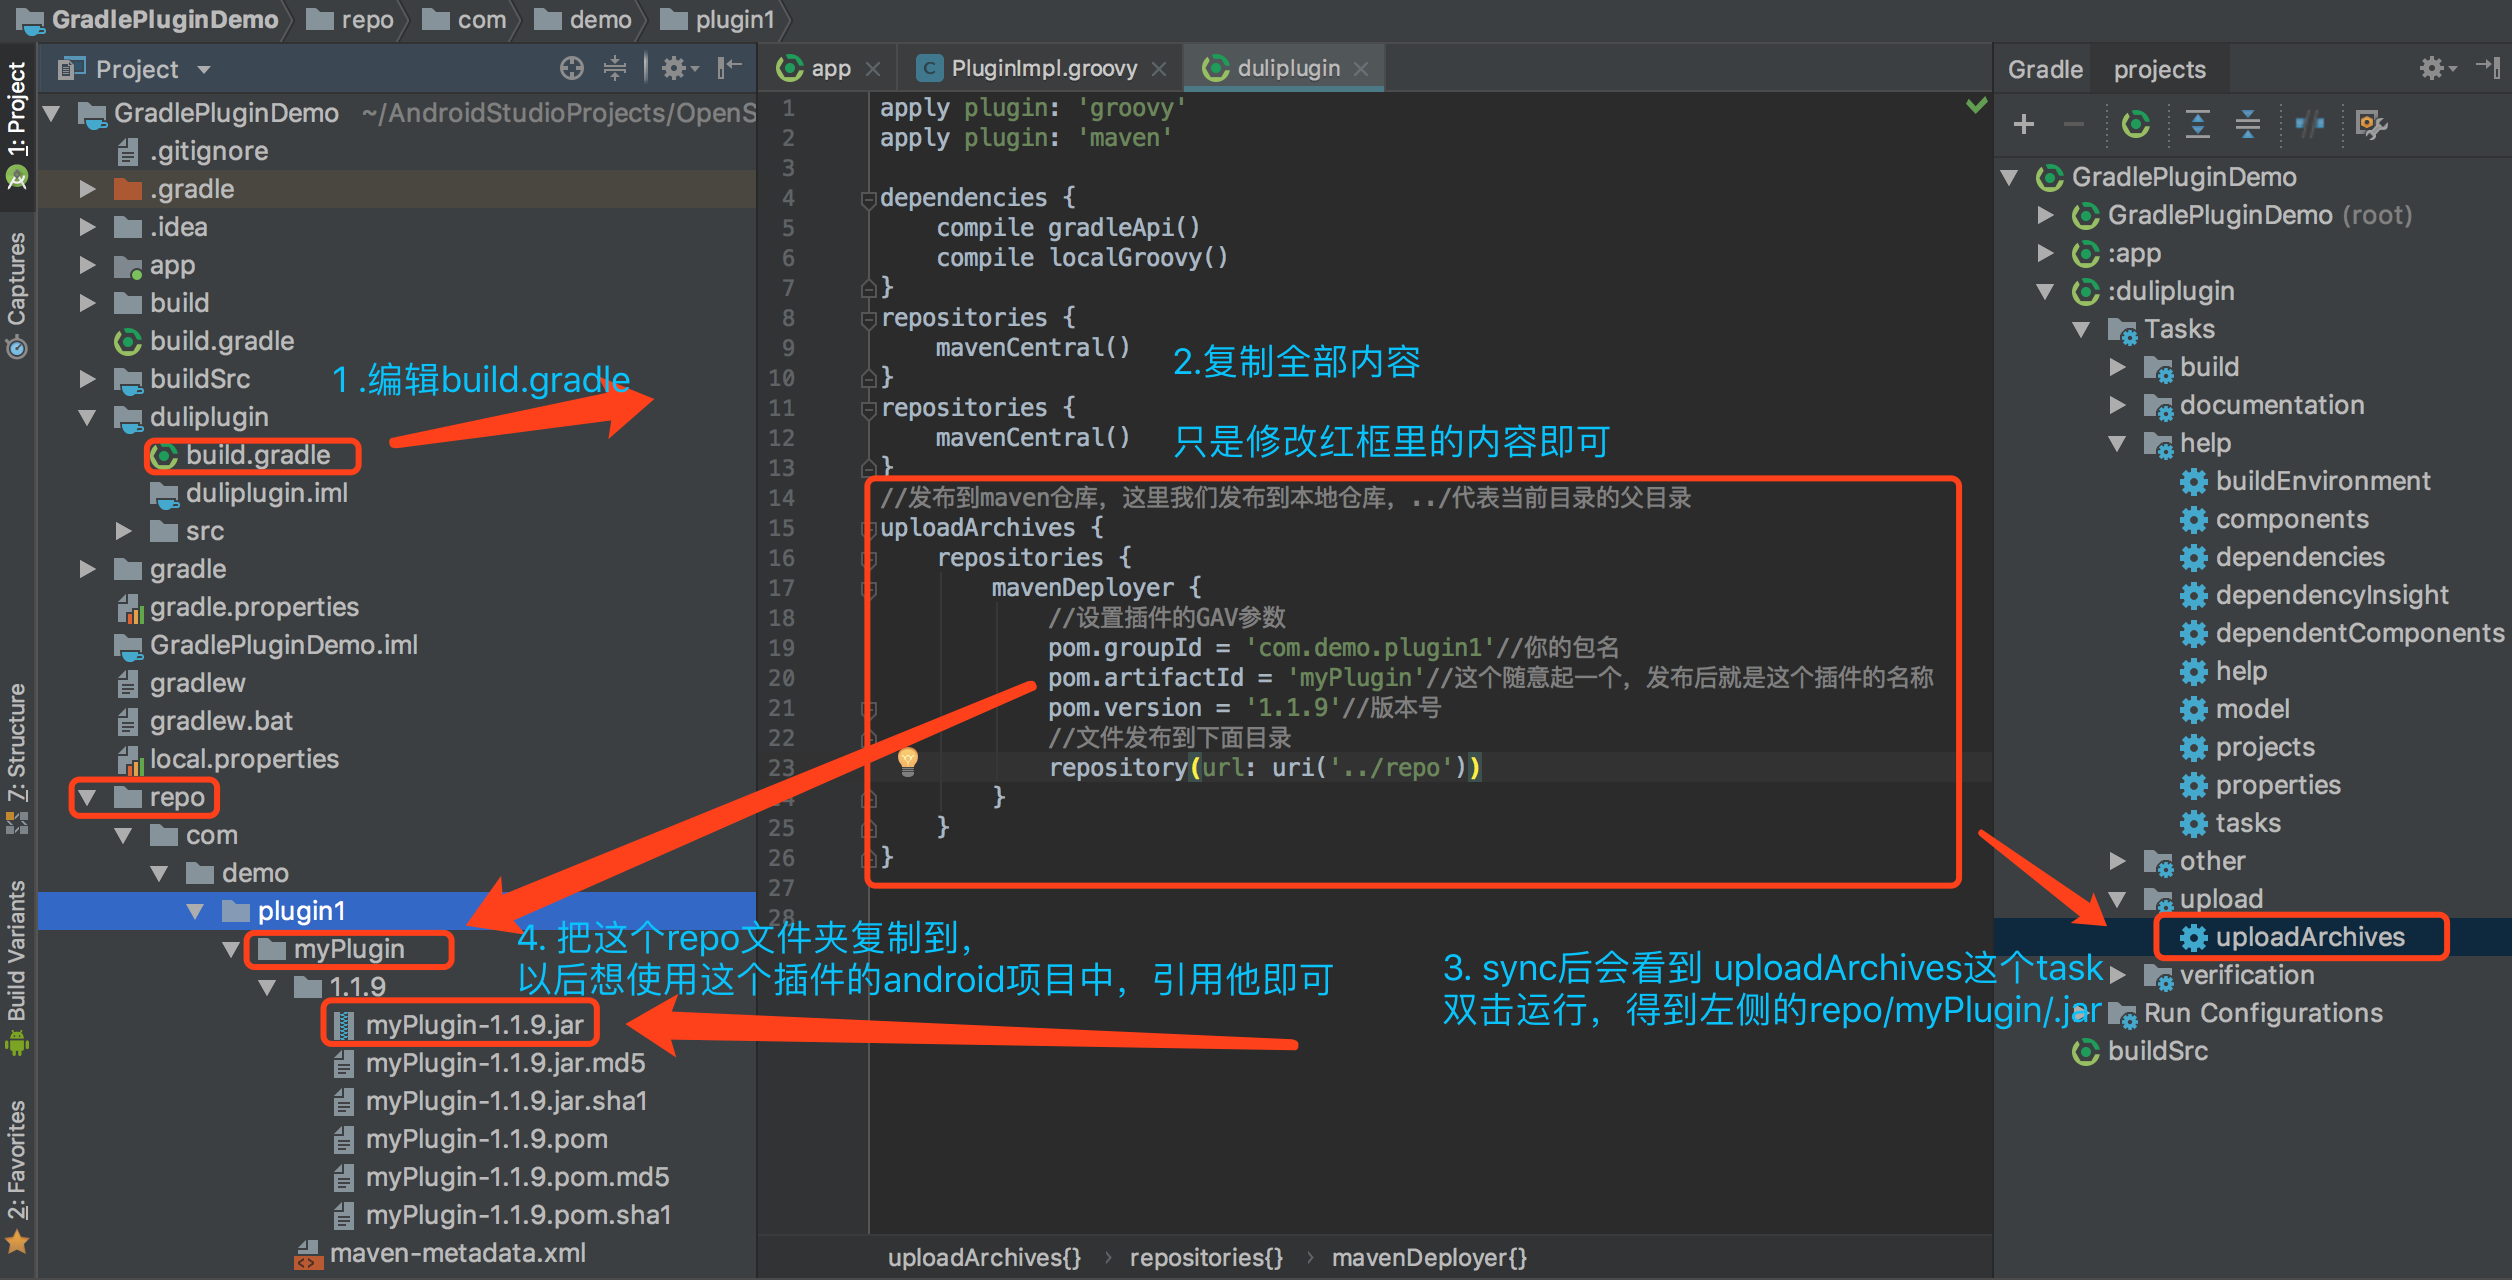Open the Gradle settings wrench icon
The width and height of the screenshot is (2512, 1280).
[2371, 124]
